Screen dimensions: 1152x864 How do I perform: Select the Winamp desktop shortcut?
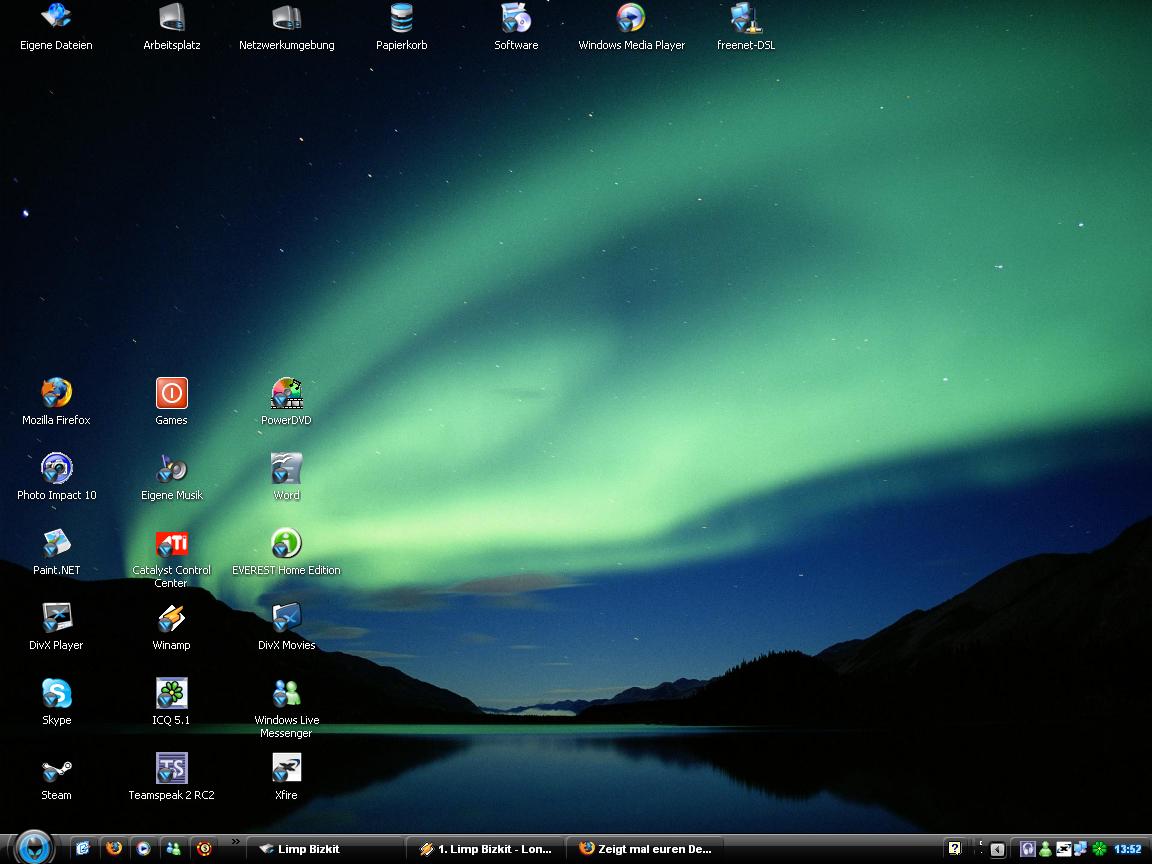[x=171, y=627]
